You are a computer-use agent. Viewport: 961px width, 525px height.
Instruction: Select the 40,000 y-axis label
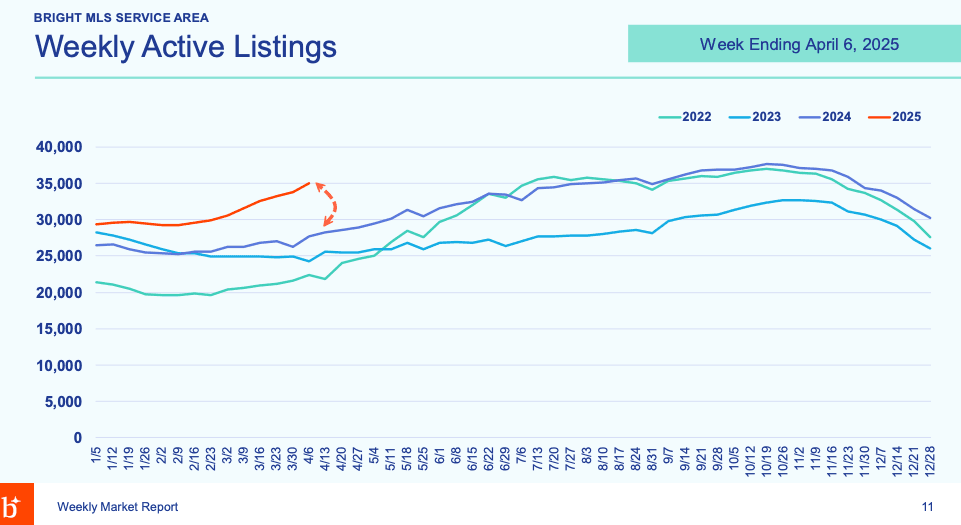59,147
